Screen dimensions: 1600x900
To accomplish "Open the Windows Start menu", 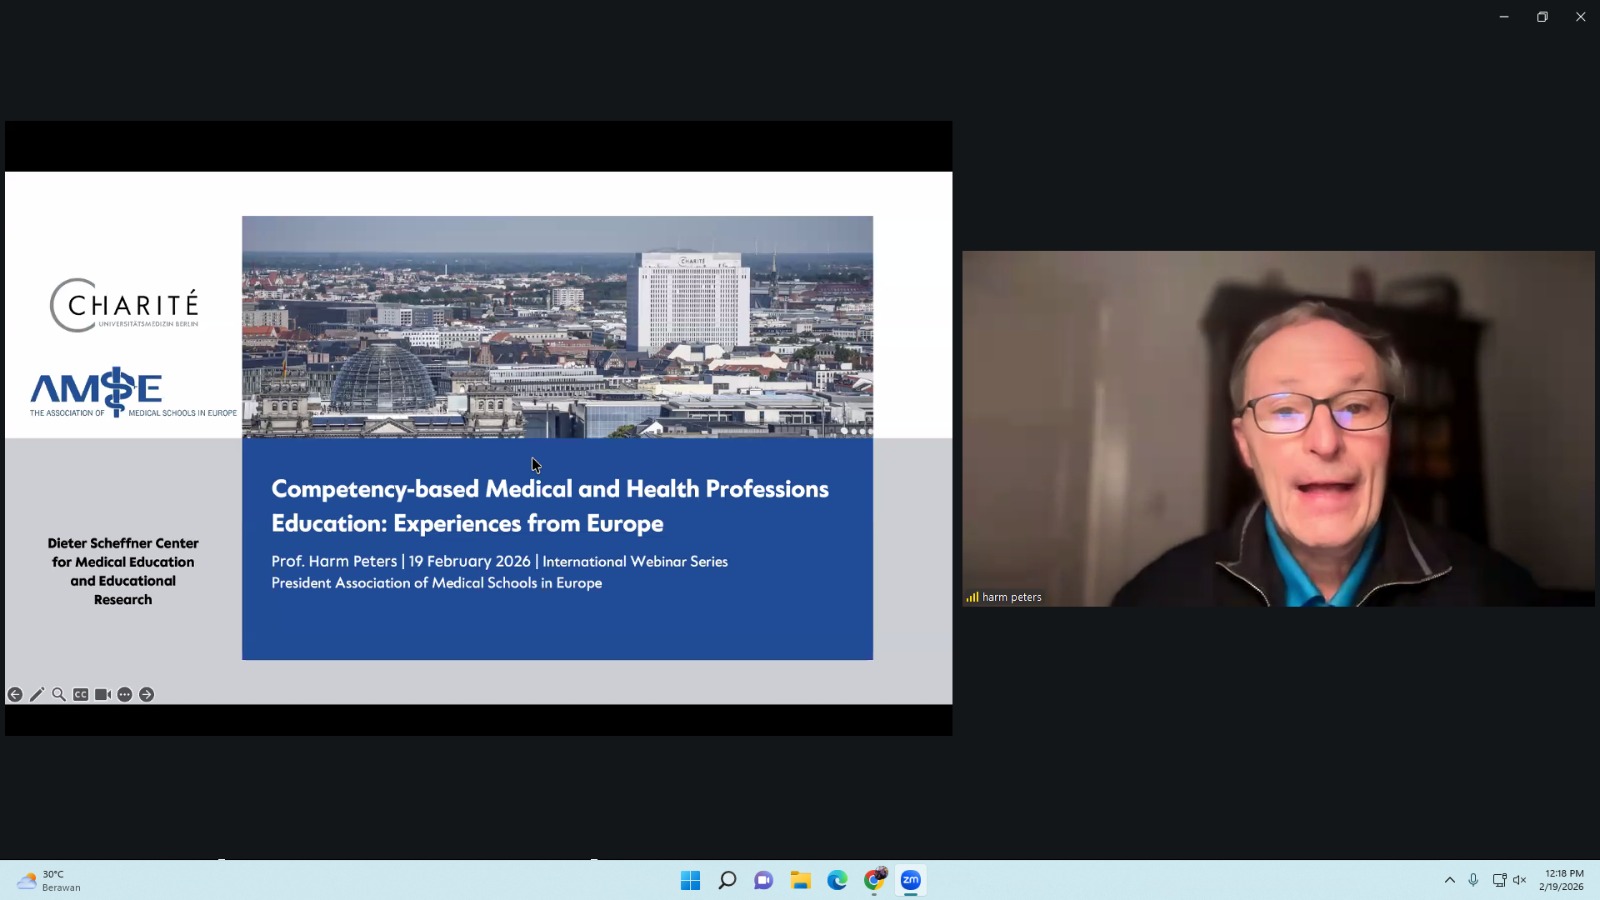I will pyautogui.click(x=690, y=880).
